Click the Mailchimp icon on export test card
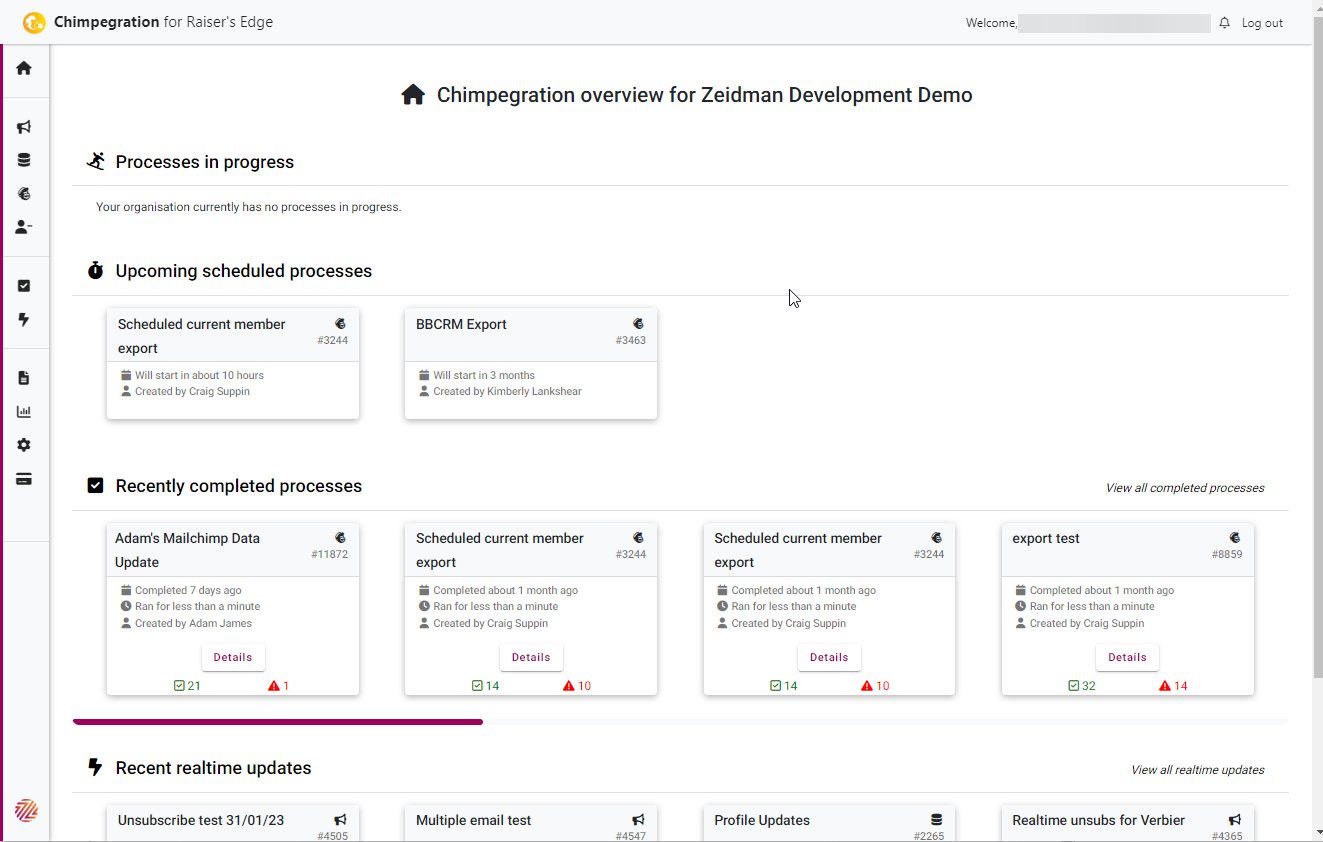The image size is (1323, 842). point(1235,538)
